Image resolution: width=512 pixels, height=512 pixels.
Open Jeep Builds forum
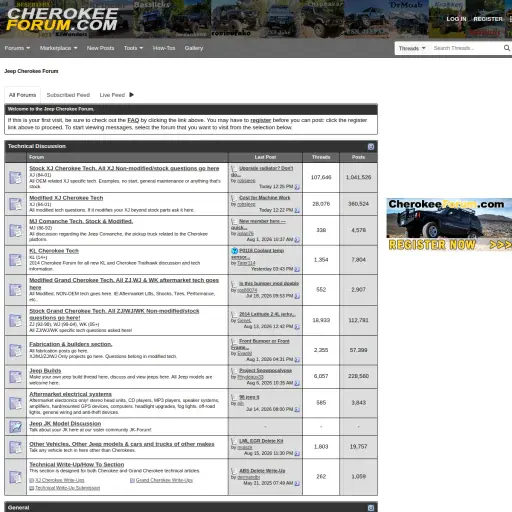tap(45, 371)
